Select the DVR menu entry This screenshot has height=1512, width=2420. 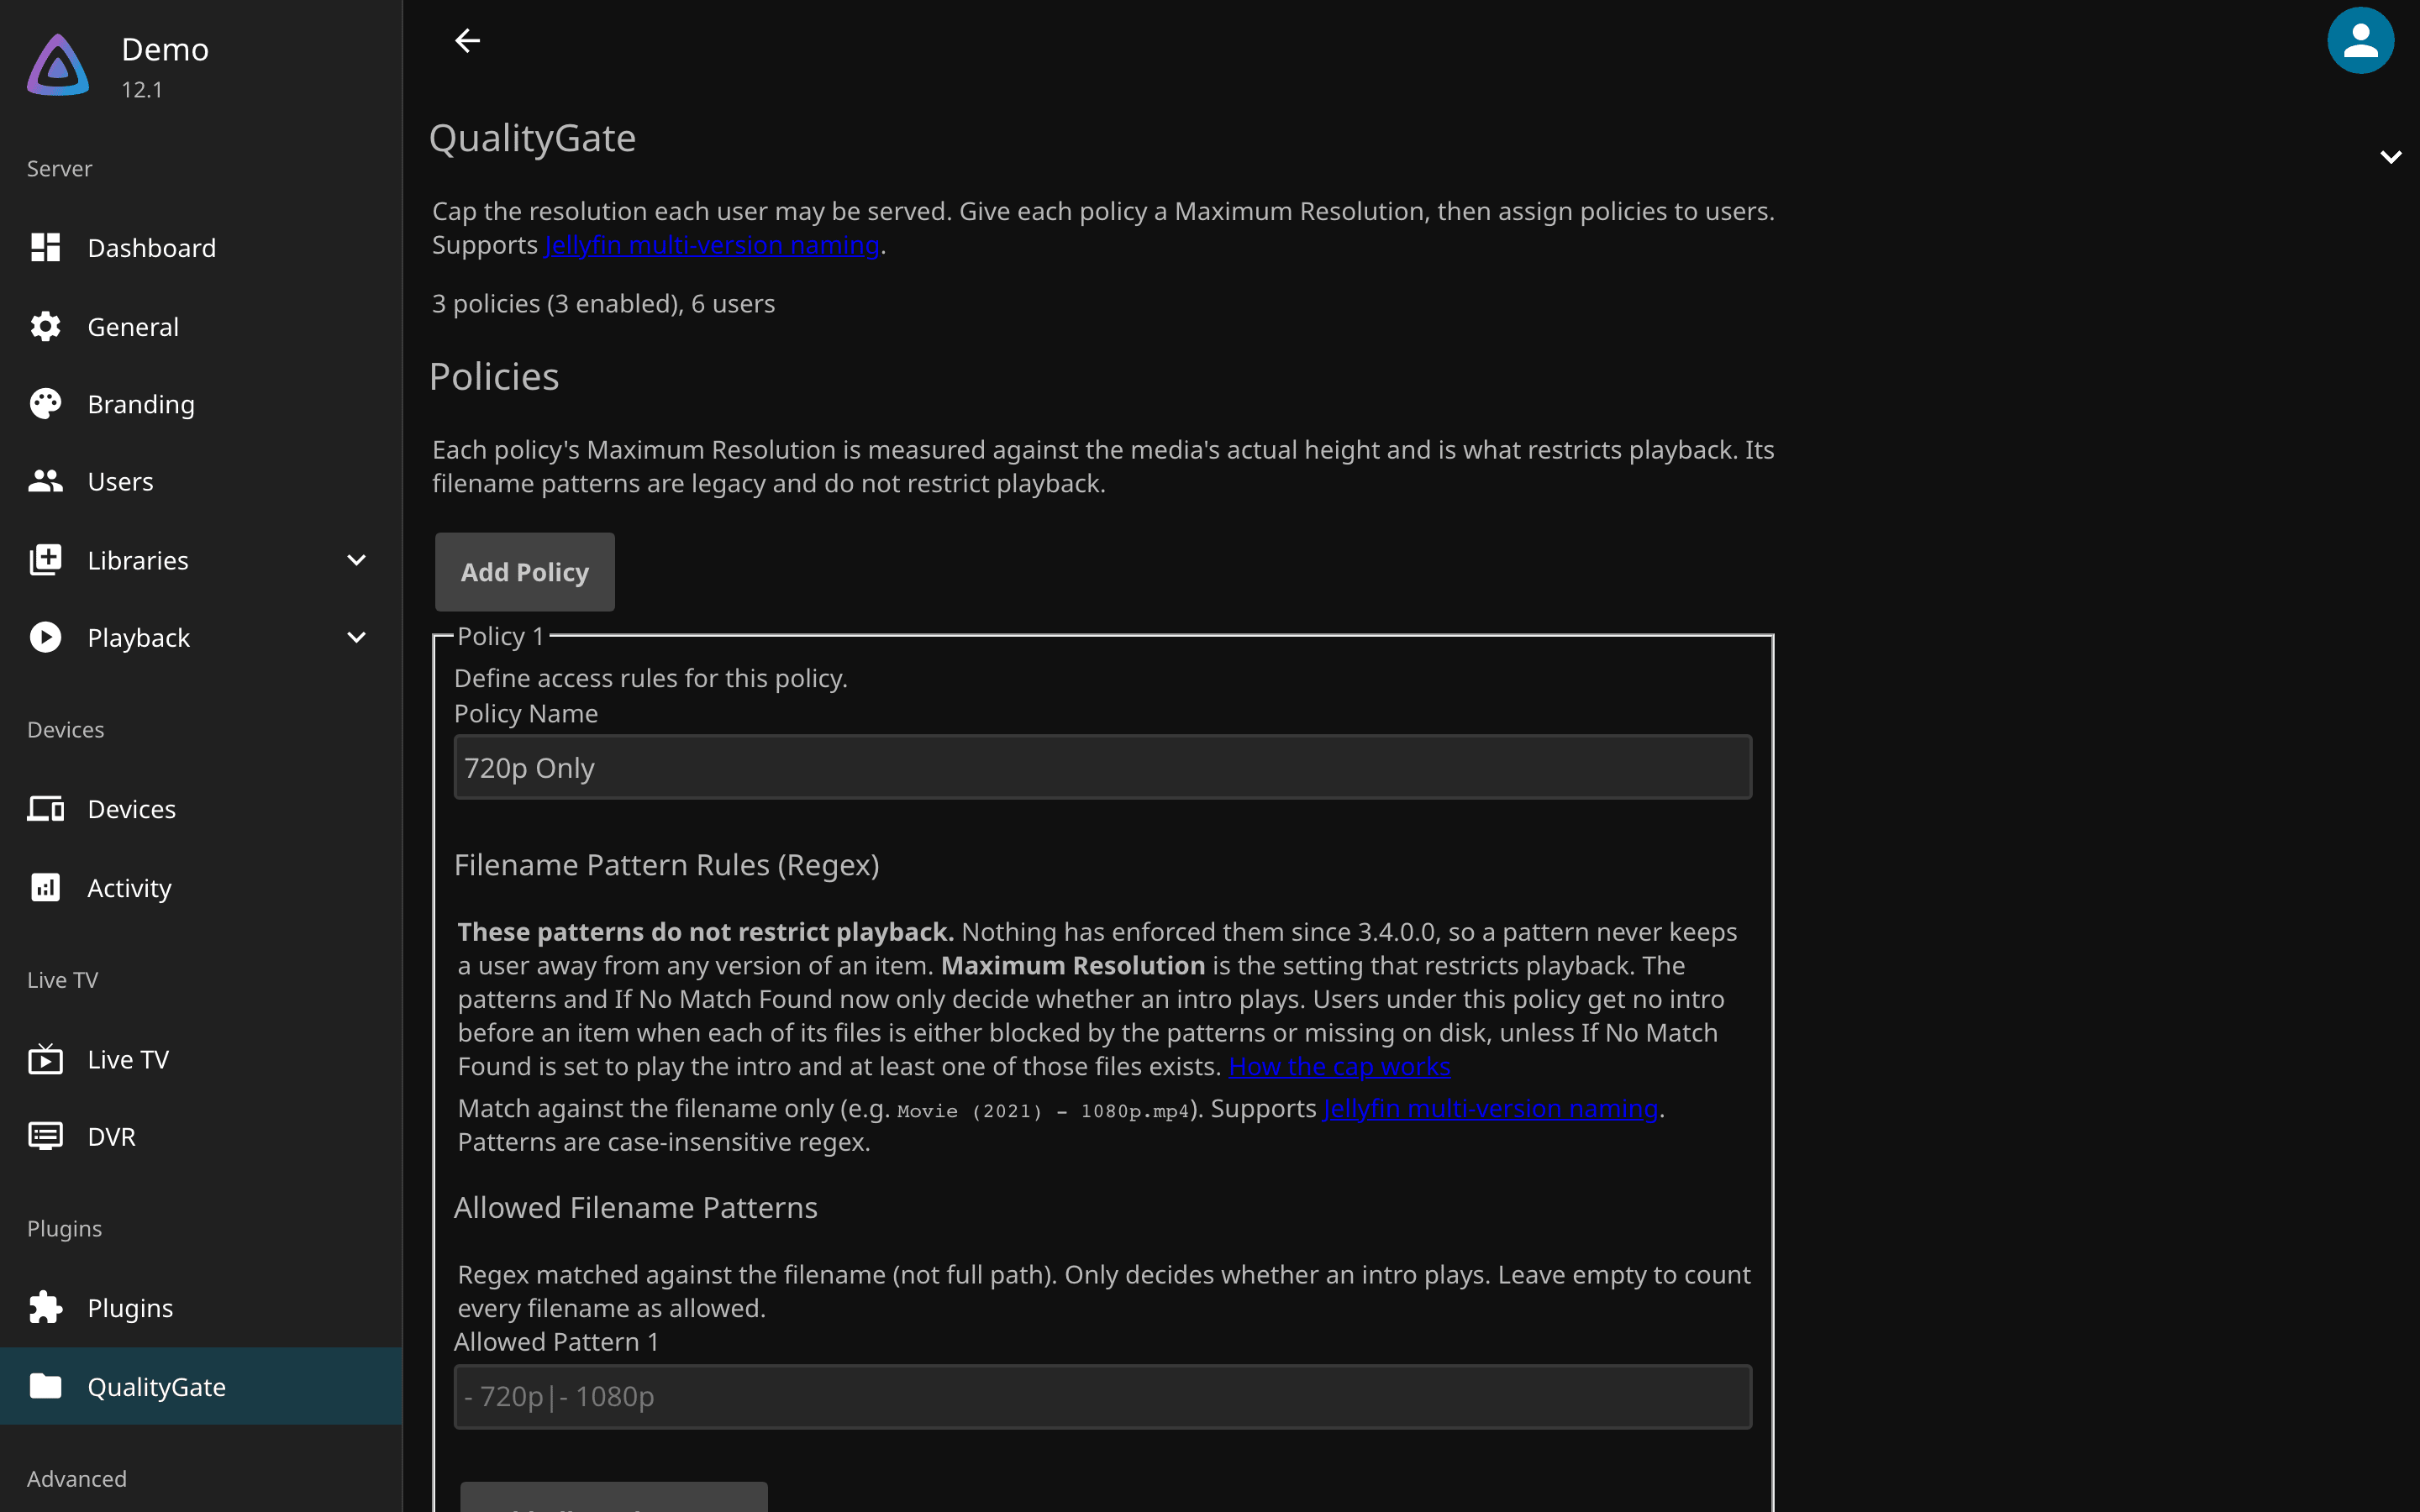(201, 1136)
